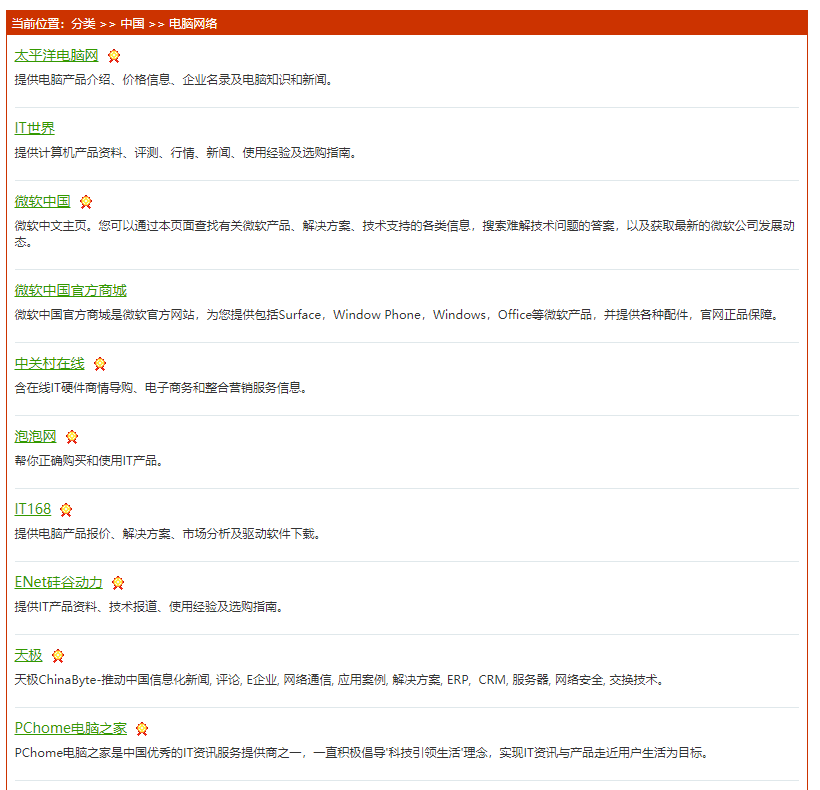
Task: Click description starting 'PChome电脑之家是中国优秀的IT资讯'
Action: tap(362, 753)
